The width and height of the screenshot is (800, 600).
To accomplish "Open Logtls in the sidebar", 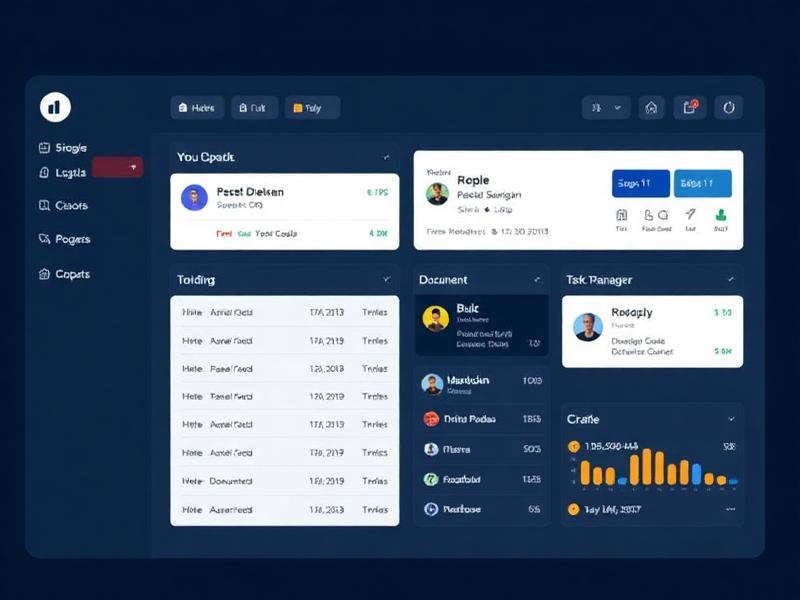I will [x=62, y=172].
